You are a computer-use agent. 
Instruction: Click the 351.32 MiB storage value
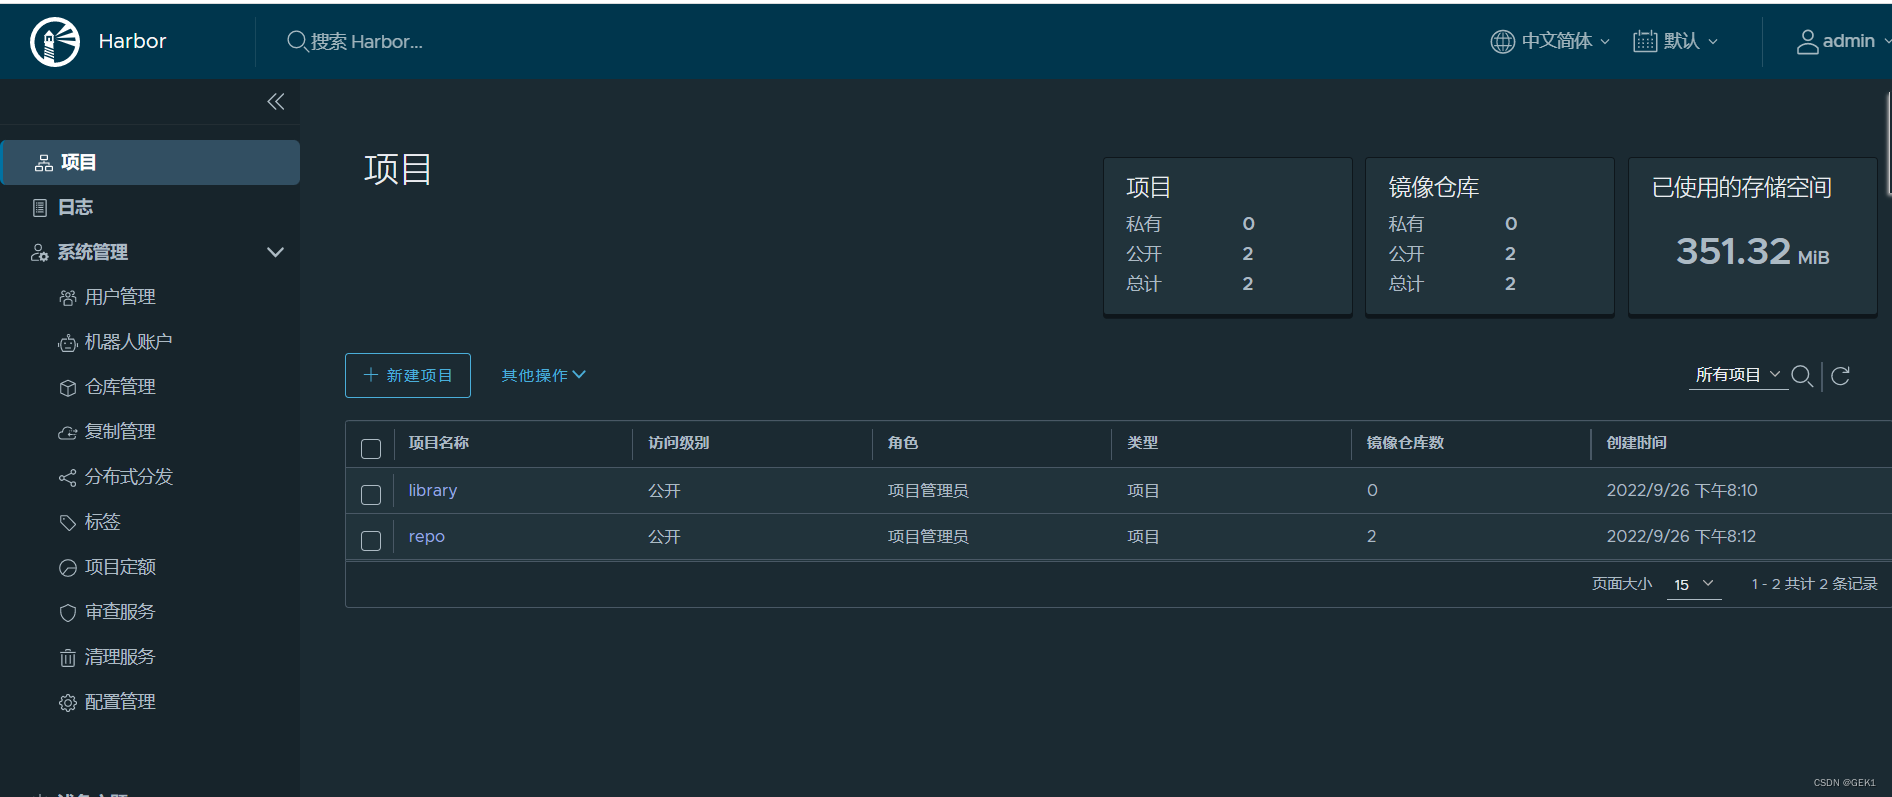click(x=1752, y=252)
